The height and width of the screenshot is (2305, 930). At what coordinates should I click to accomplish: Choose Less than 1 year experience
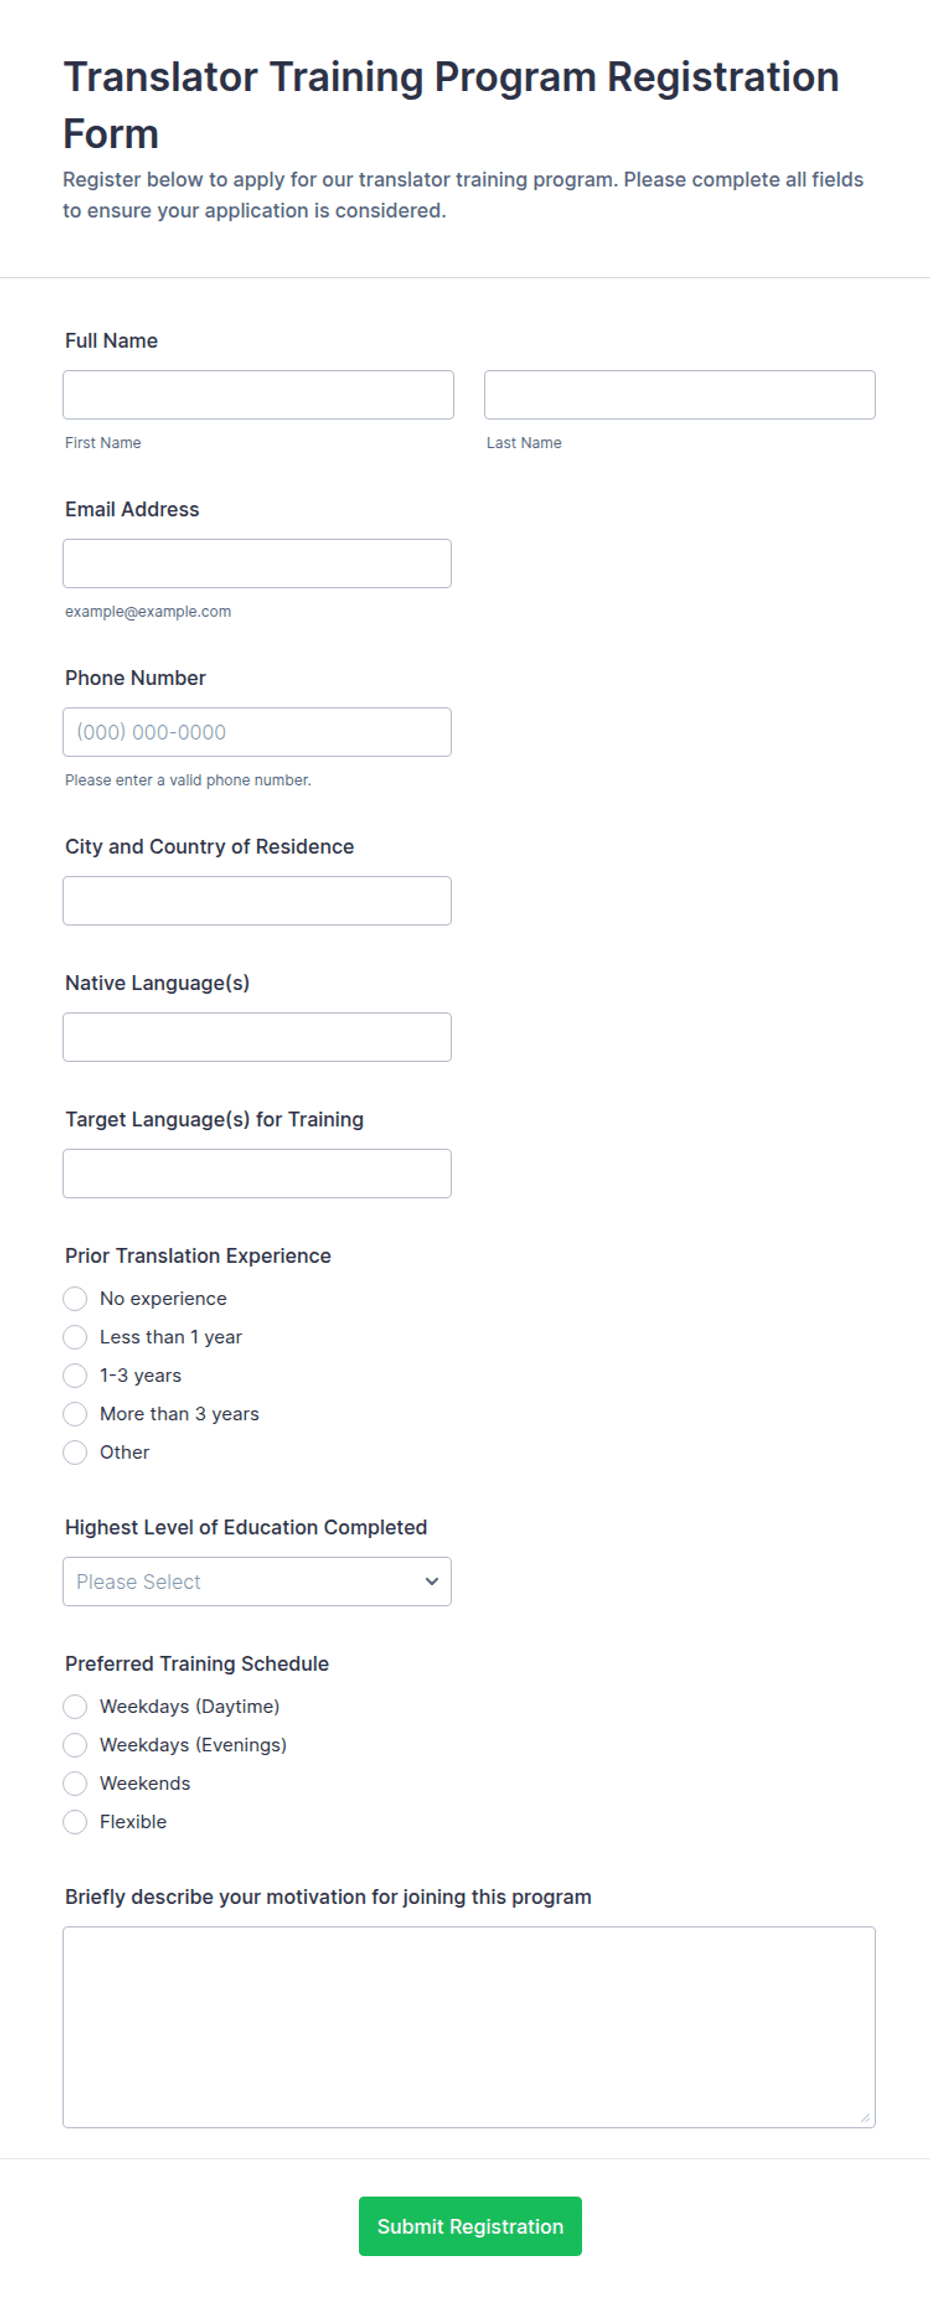coord(75,1337)
